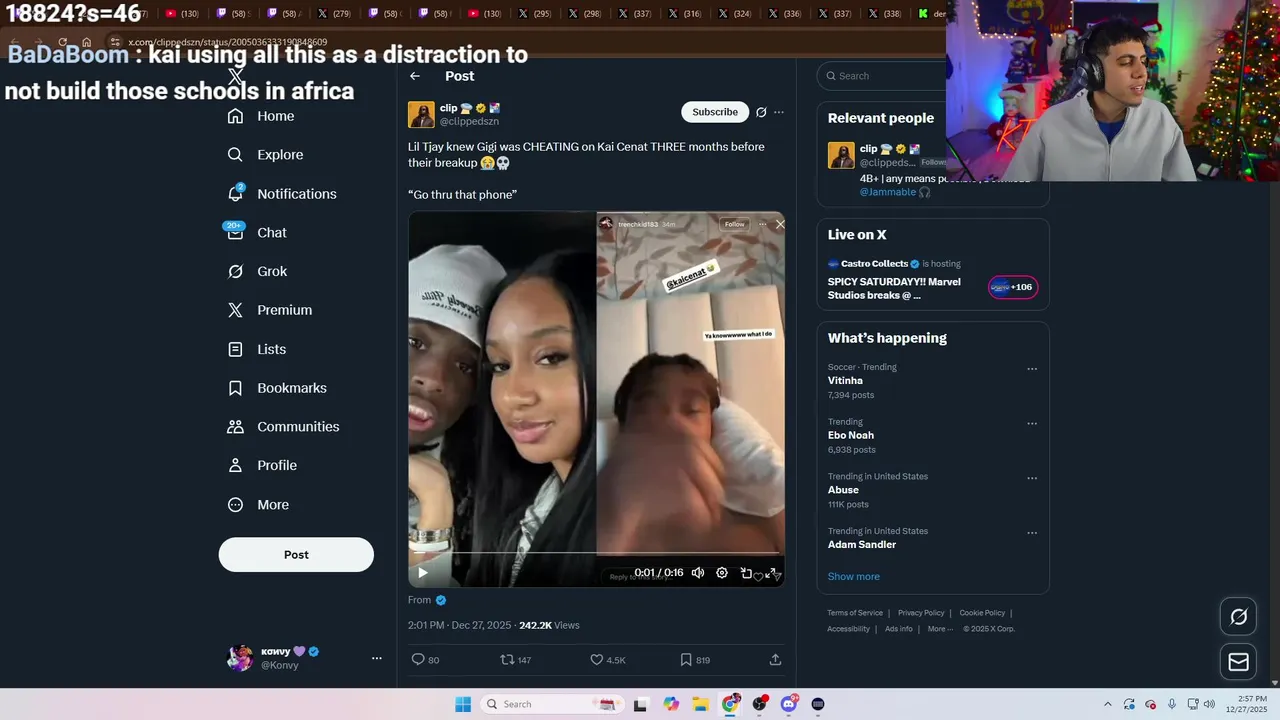Open options for the Abuse trend
The width and height of the screenshot is (1280, 720).
click(x=1032, y=478)
